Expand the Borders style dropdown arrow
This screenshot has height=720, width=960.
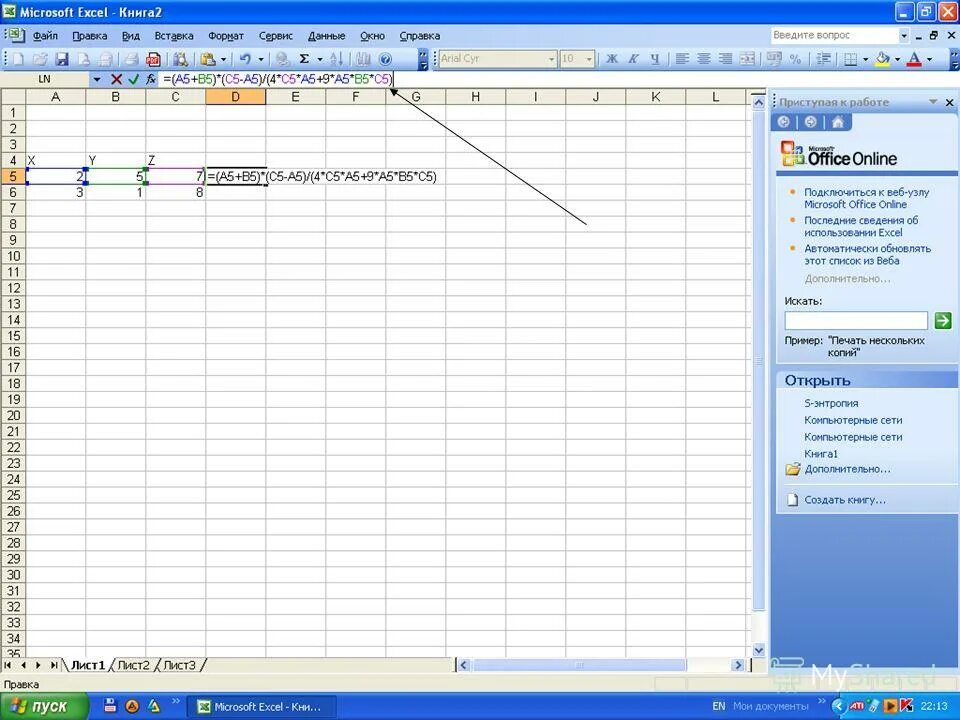(865, 59)
